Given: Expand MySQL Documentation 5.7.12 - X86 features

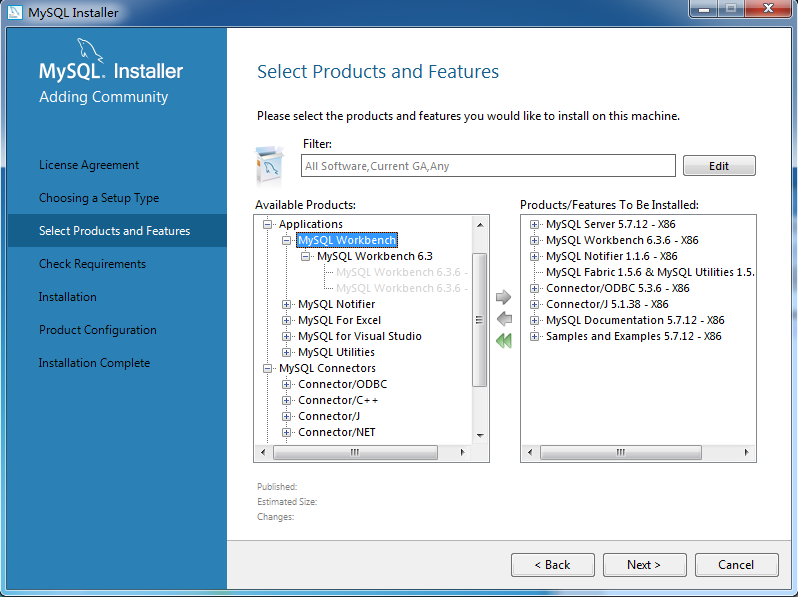Looking at the screenshot, I should 534,321.
